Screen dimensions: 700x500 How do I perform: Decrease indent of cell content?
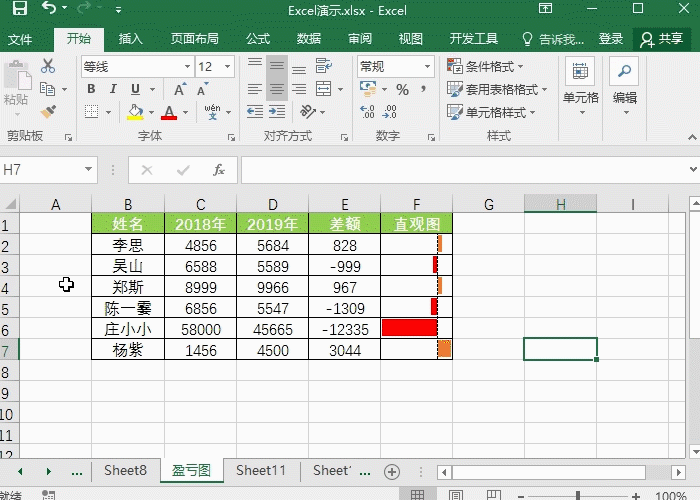coord(255,112)
